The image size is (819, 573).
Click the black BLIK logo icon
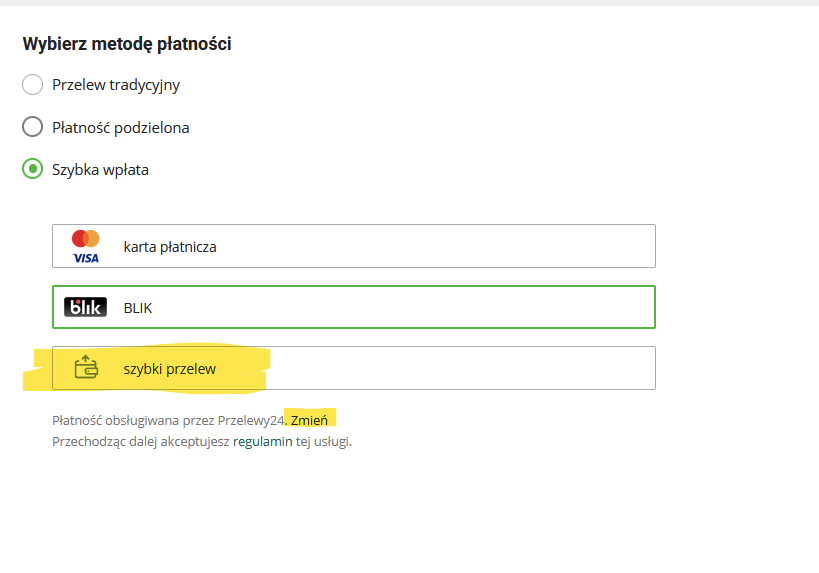[85, 308]
